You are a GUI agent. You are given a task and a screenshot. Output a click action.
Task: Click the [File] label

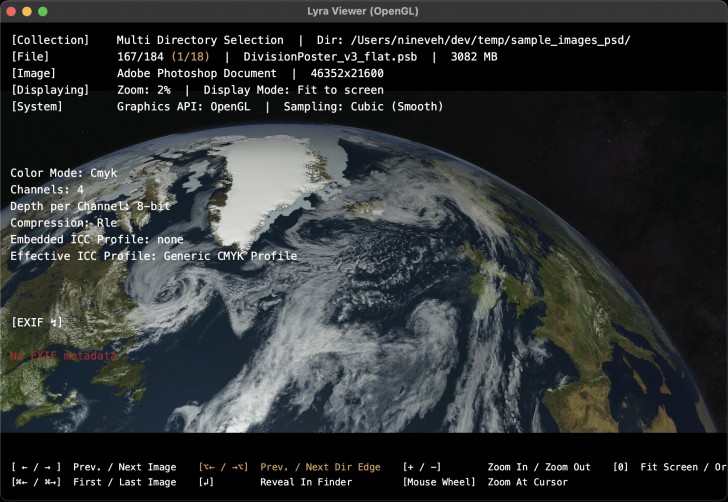[x=30, y=57]
